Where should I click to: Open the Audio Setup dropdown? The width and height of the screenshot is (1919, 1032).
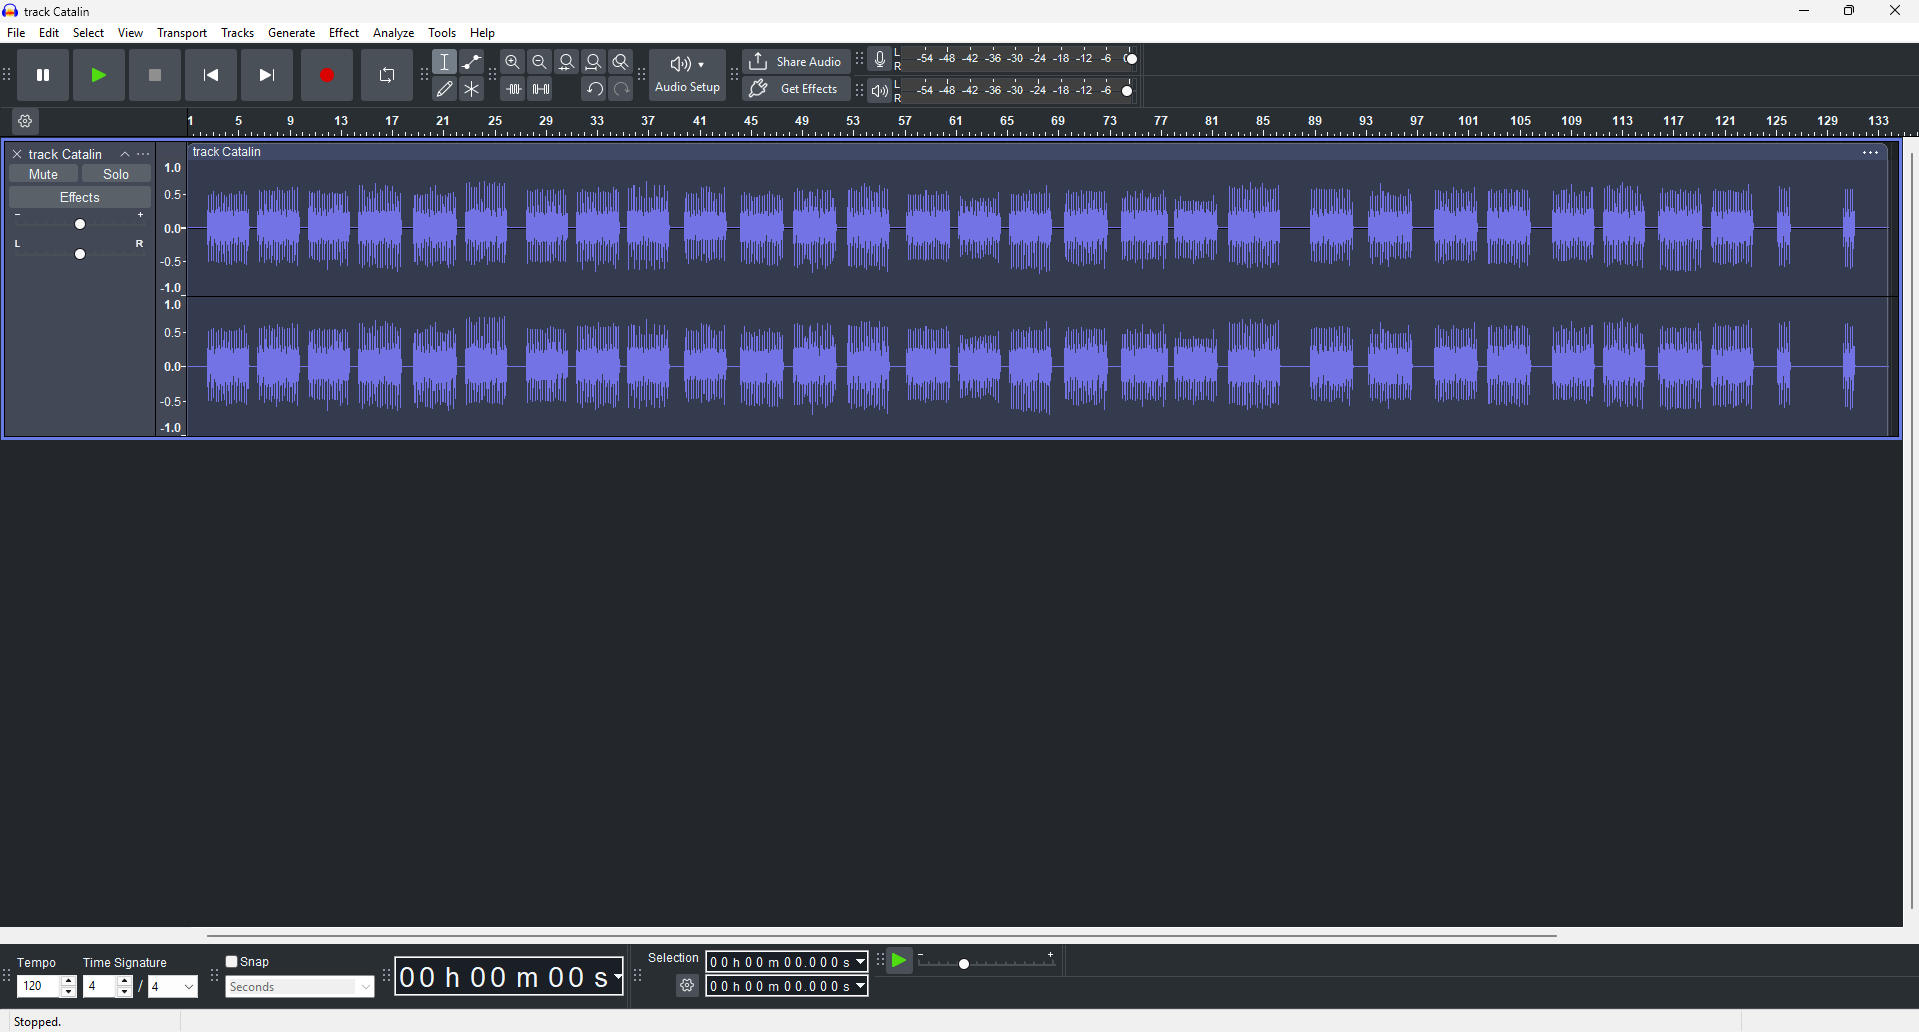(688, 75)
